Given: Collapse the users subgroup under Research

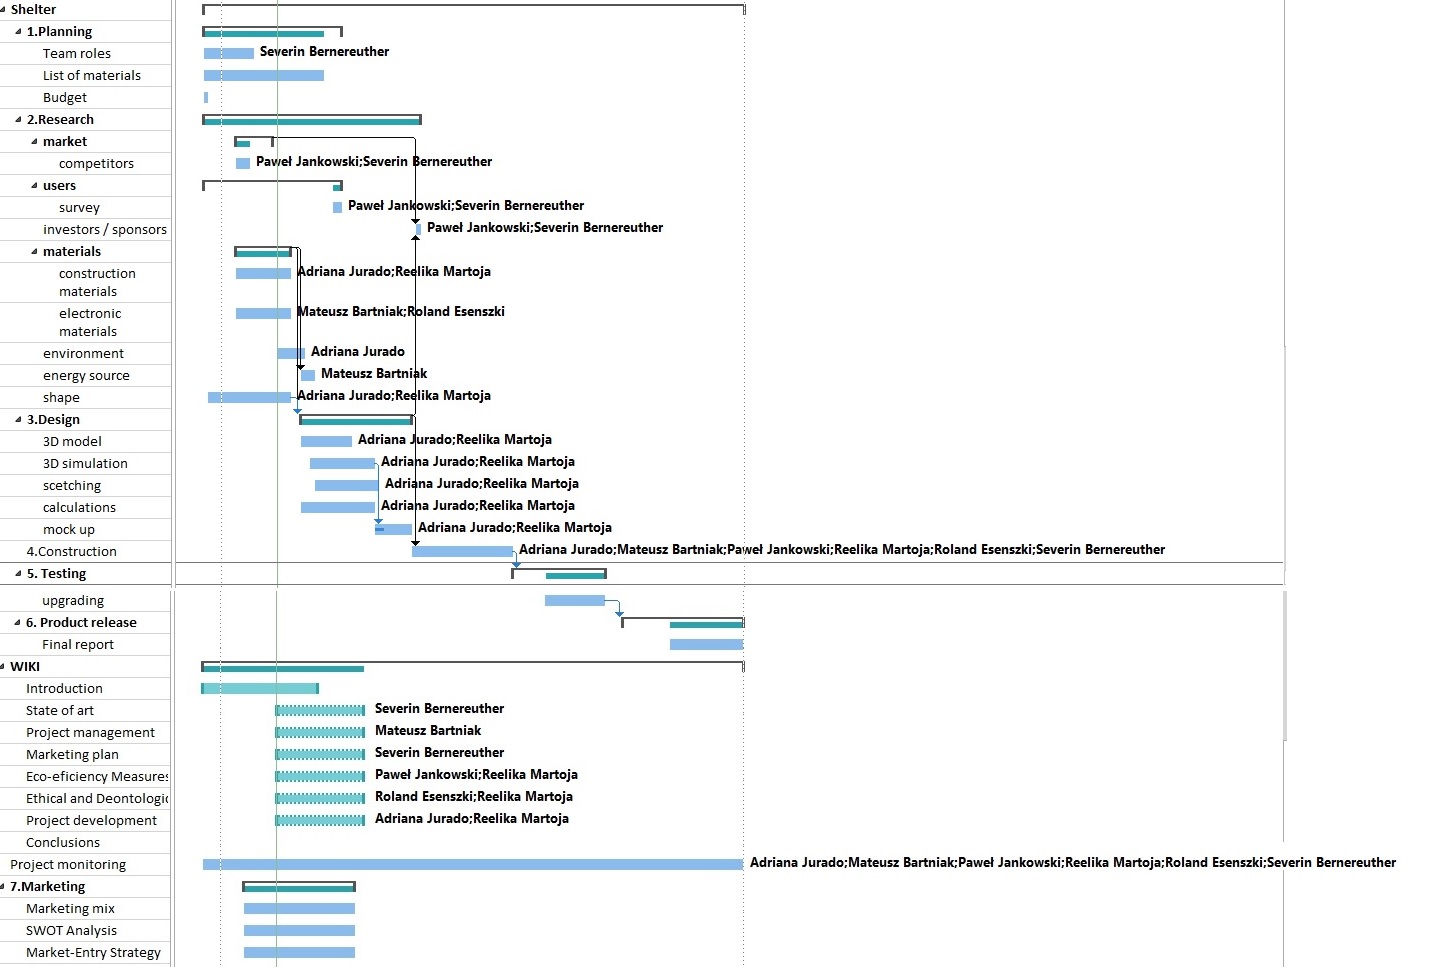Looking at the screenshot, I should tap(34, 186).
